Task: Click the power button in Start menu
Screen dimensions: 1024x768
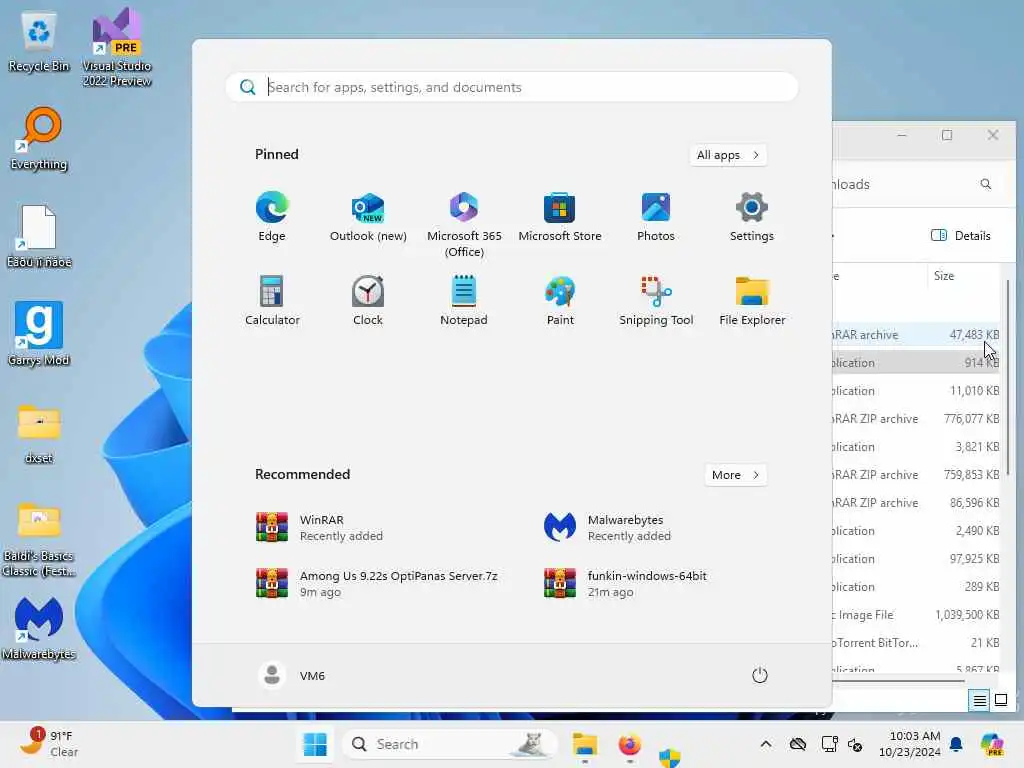Action: pos(759,675)
